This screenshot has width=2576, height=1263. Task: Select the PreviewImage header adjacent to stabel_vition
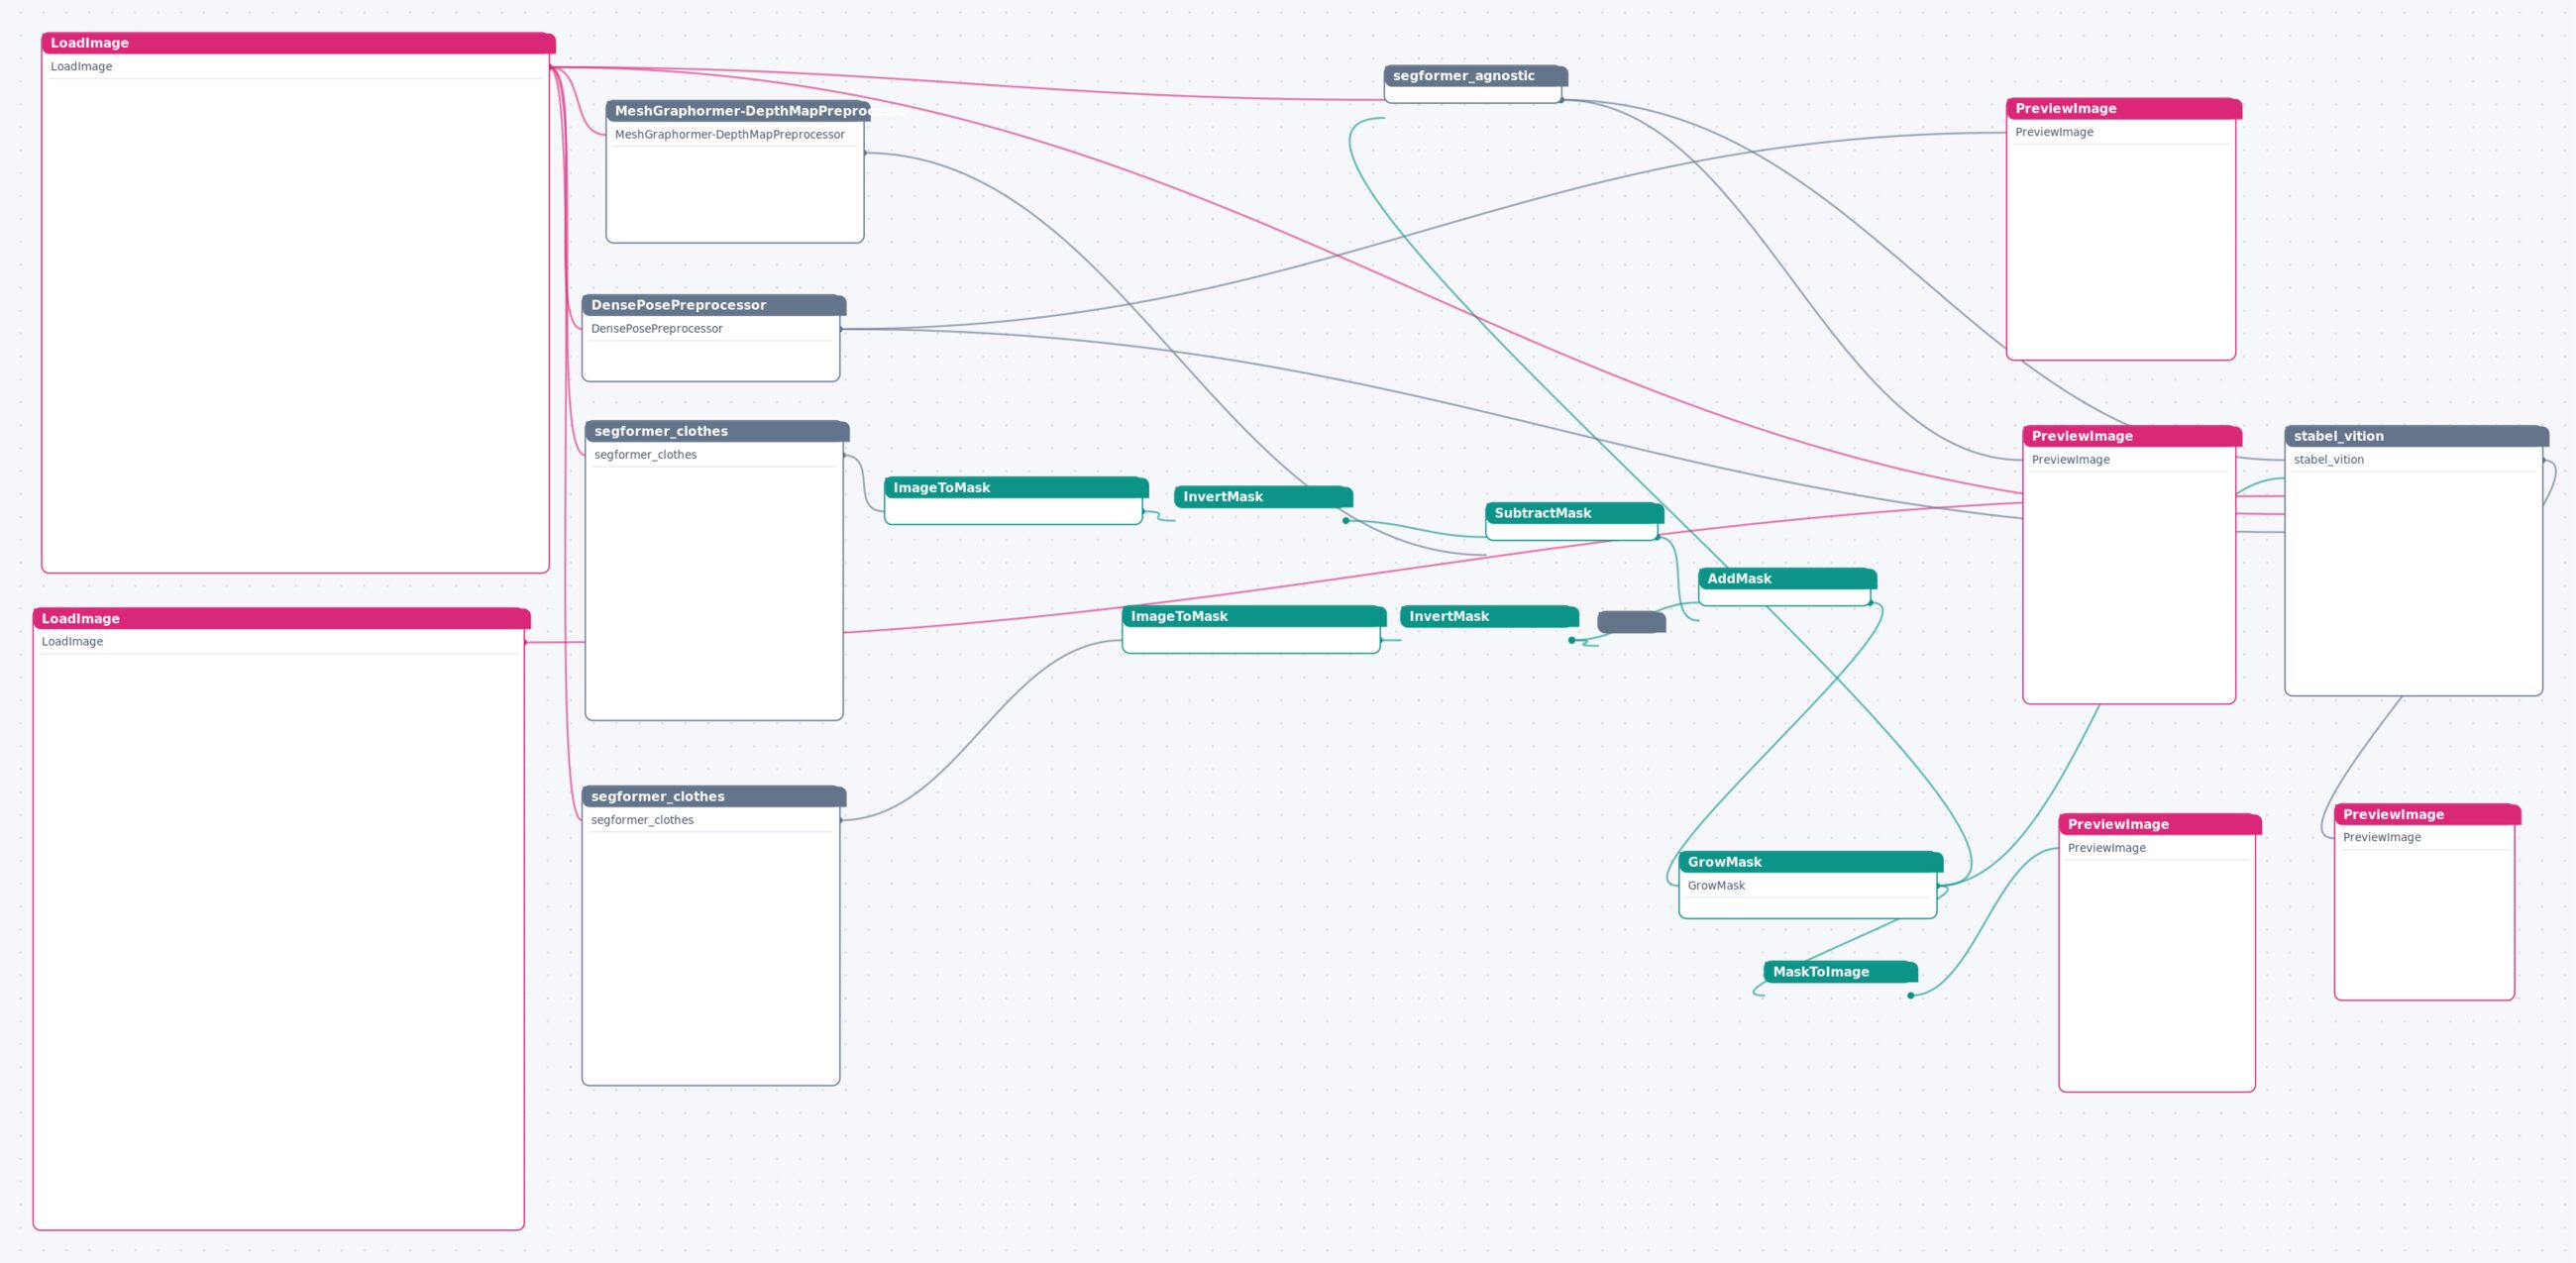(x=2131, y=436)
